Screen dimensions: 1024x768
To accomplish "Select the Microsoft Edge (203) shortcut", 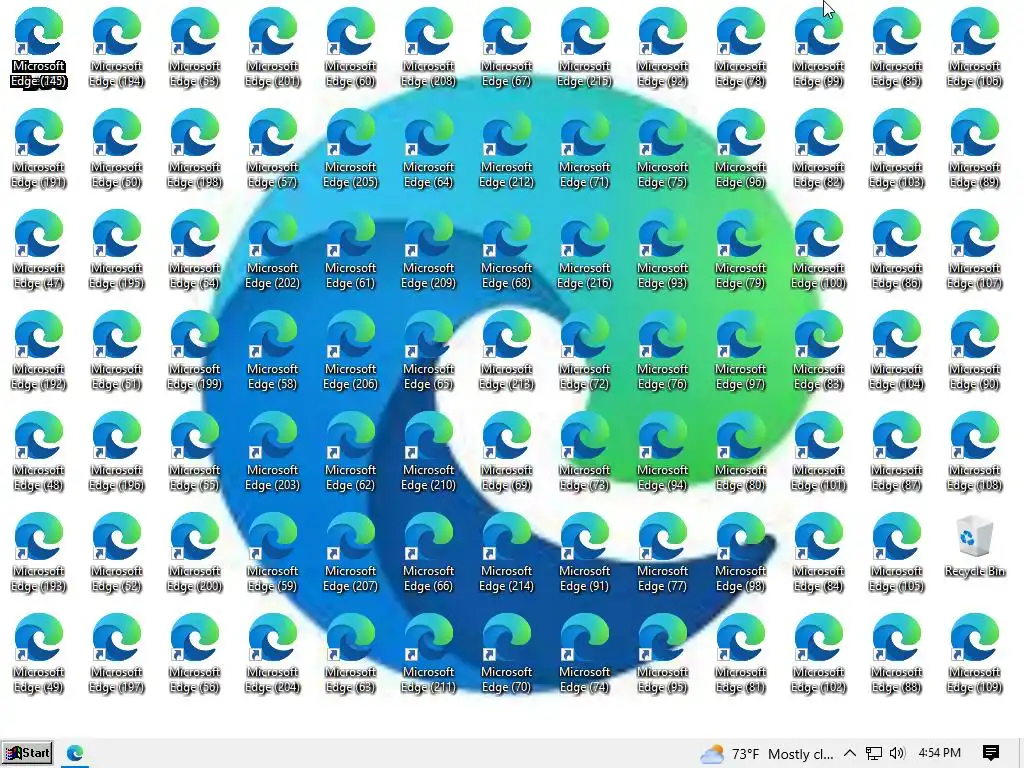I will click(x=272, y=452).
